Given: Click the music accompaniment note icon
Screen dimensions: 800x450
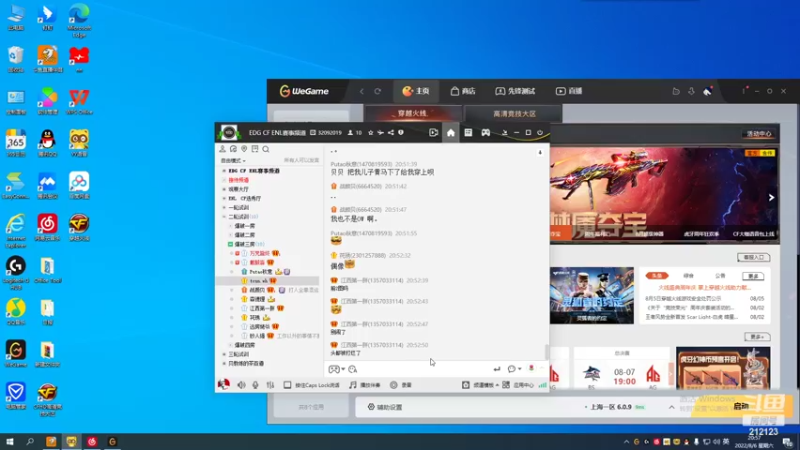Looking at the screenshot, I should [353, 385].
